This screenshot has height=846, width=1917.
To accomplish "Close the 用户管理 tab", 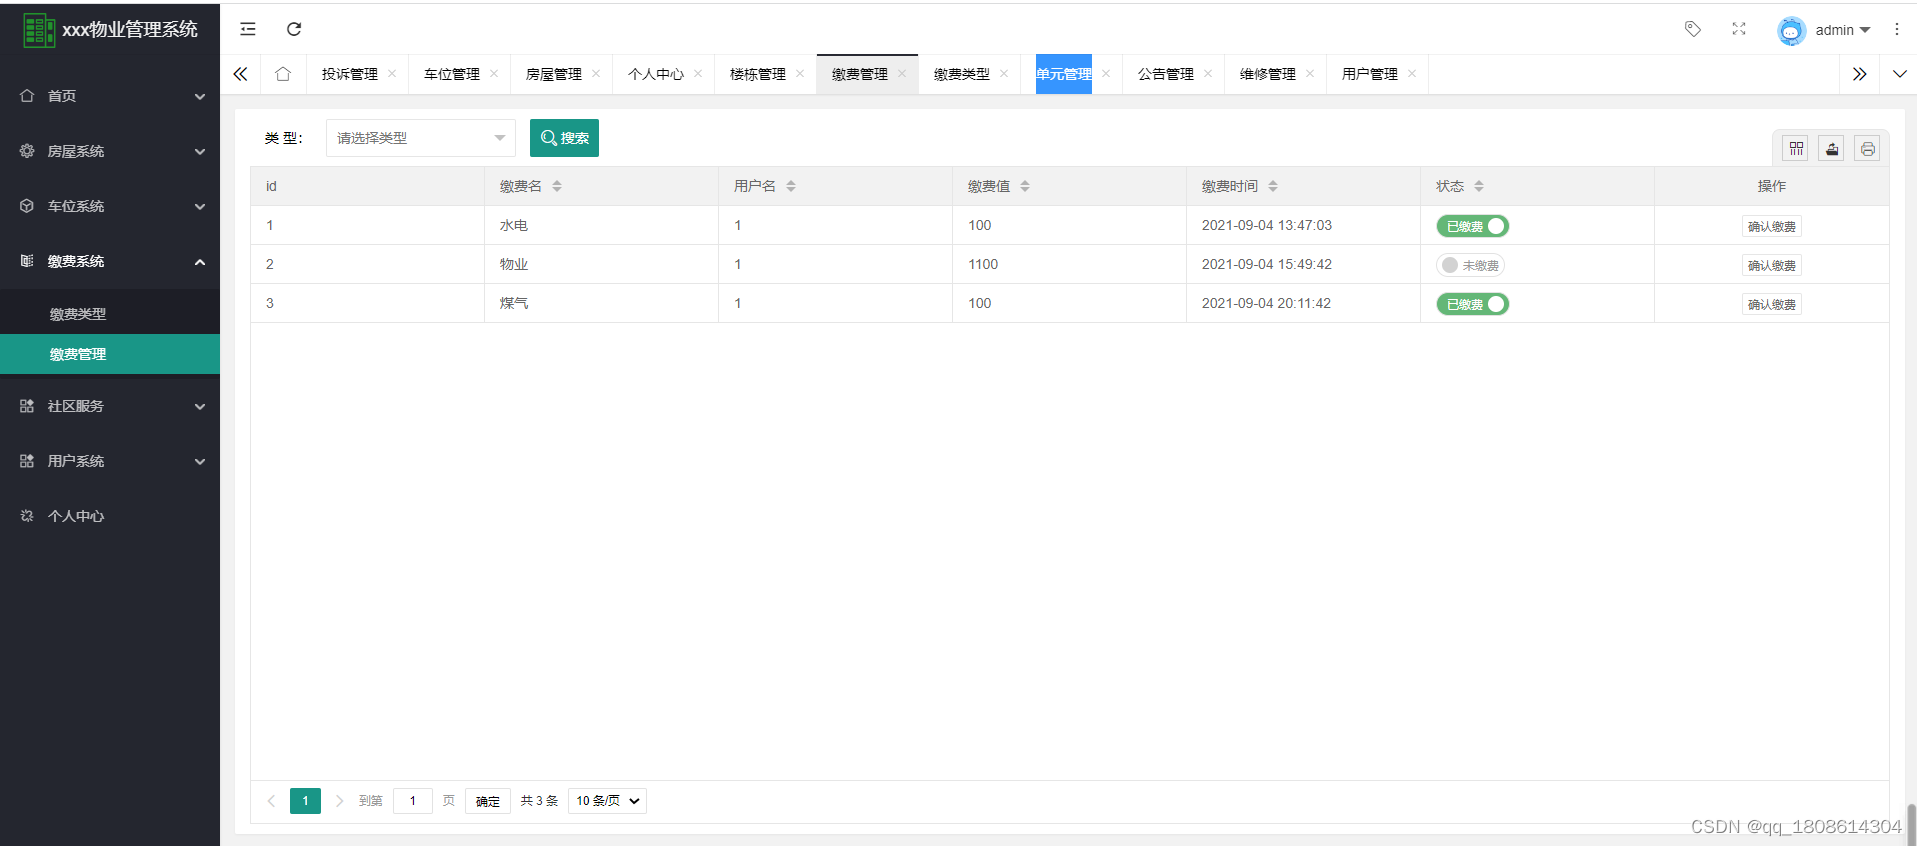I will [x=1412, y=73].
